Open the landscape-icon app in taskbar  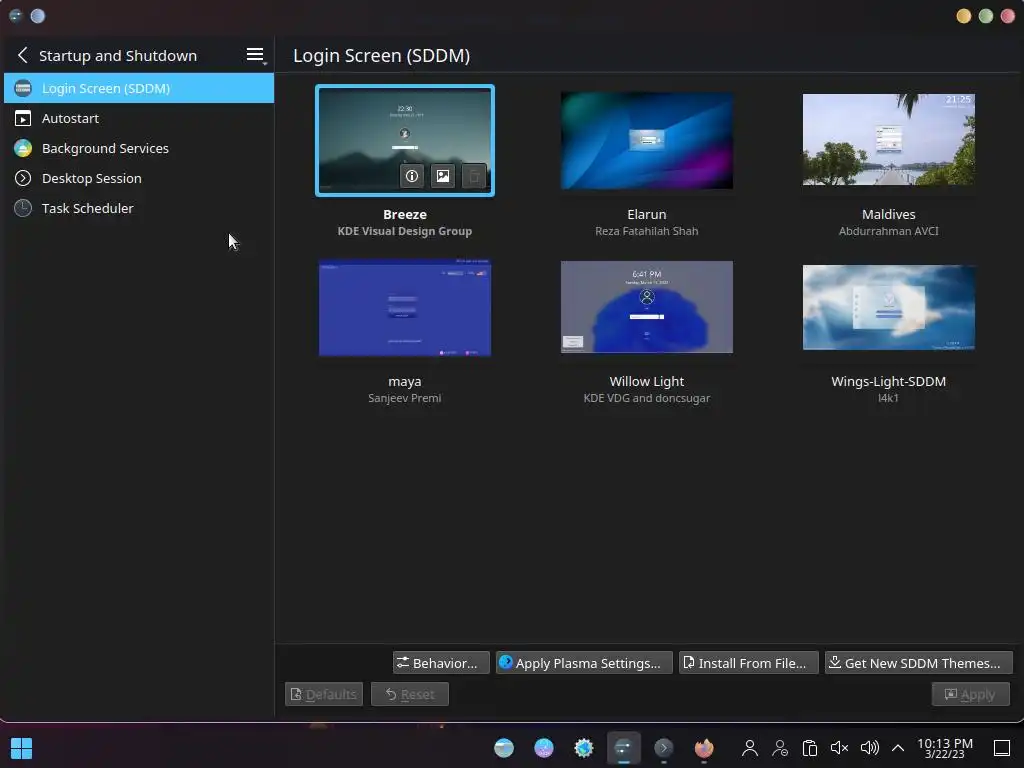click(504, 748)
